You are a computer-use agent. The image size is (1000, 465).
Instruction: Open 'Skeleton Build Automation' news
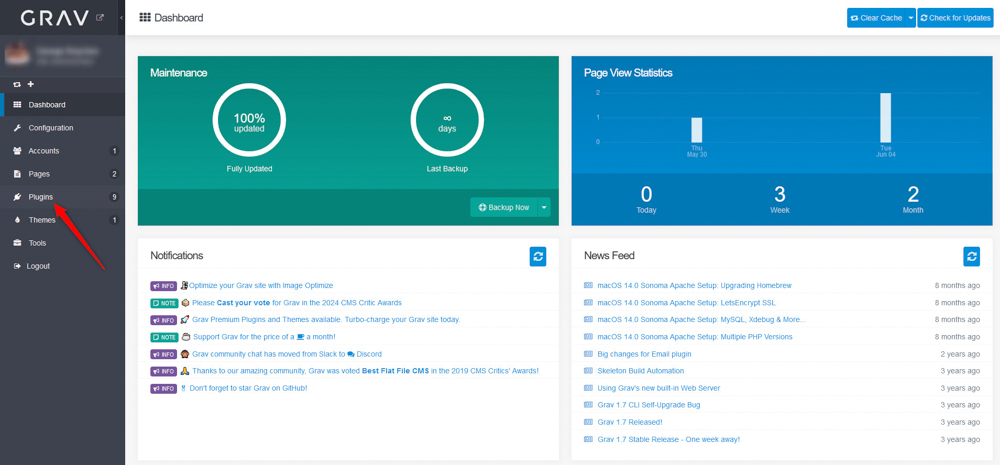coord(640,371)
